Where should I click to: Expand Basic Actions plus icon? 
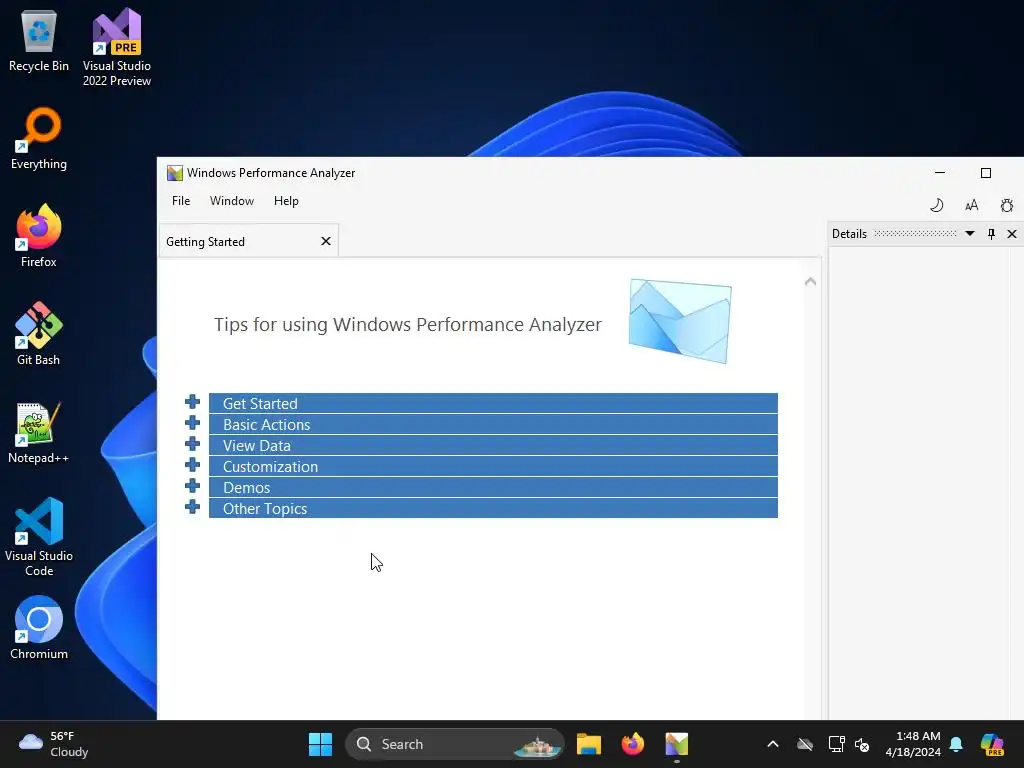click(192, 423)
